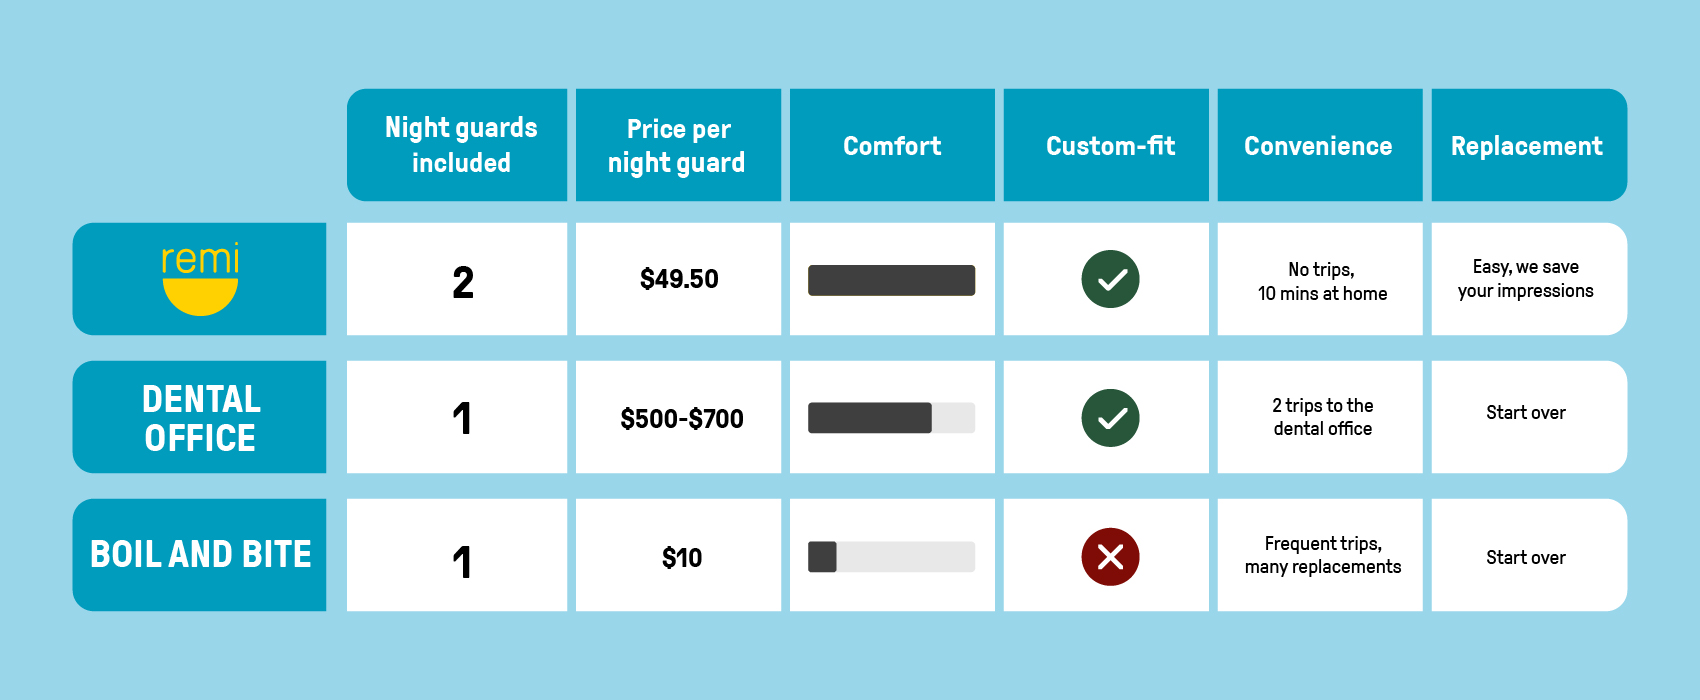Click the Boil and Bite comfort bar
The image size is (1700, 700).
coord(891,557)
